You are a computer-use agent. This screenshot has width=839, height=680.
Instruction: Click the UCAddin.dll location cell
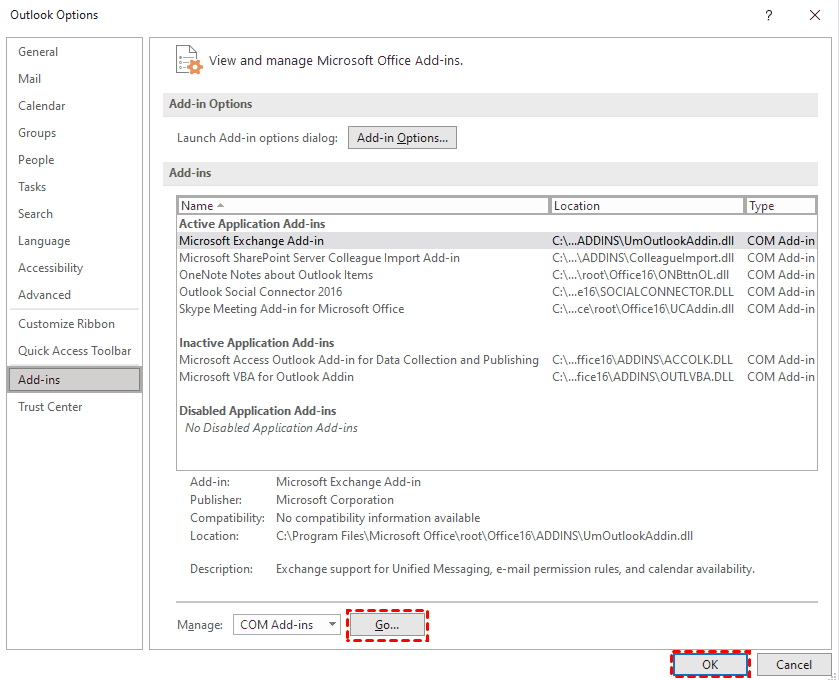tap(643, 309)
